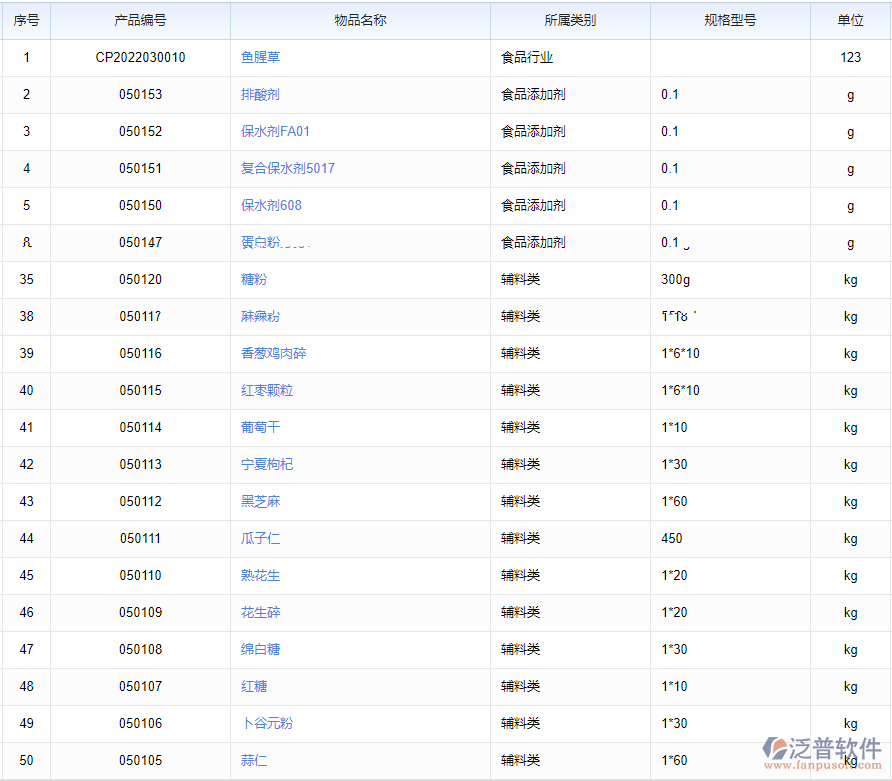Open the 熟花生 item link
The width and height of the screenshot is (892, 781).
coord(258,575)
